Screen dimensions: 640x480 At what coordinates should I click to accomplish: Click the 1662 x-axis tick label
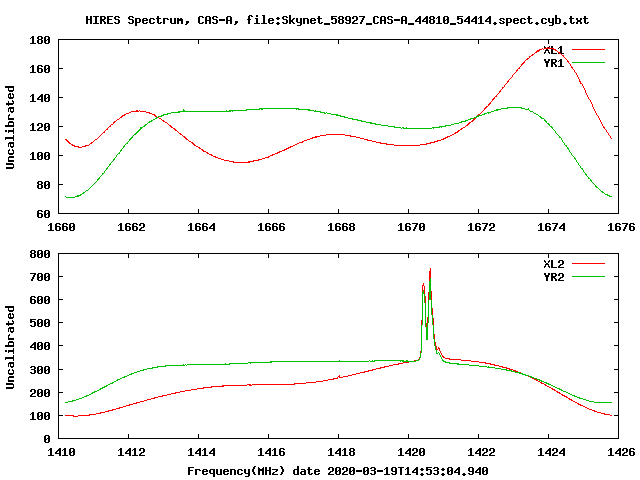click(131, 227)
